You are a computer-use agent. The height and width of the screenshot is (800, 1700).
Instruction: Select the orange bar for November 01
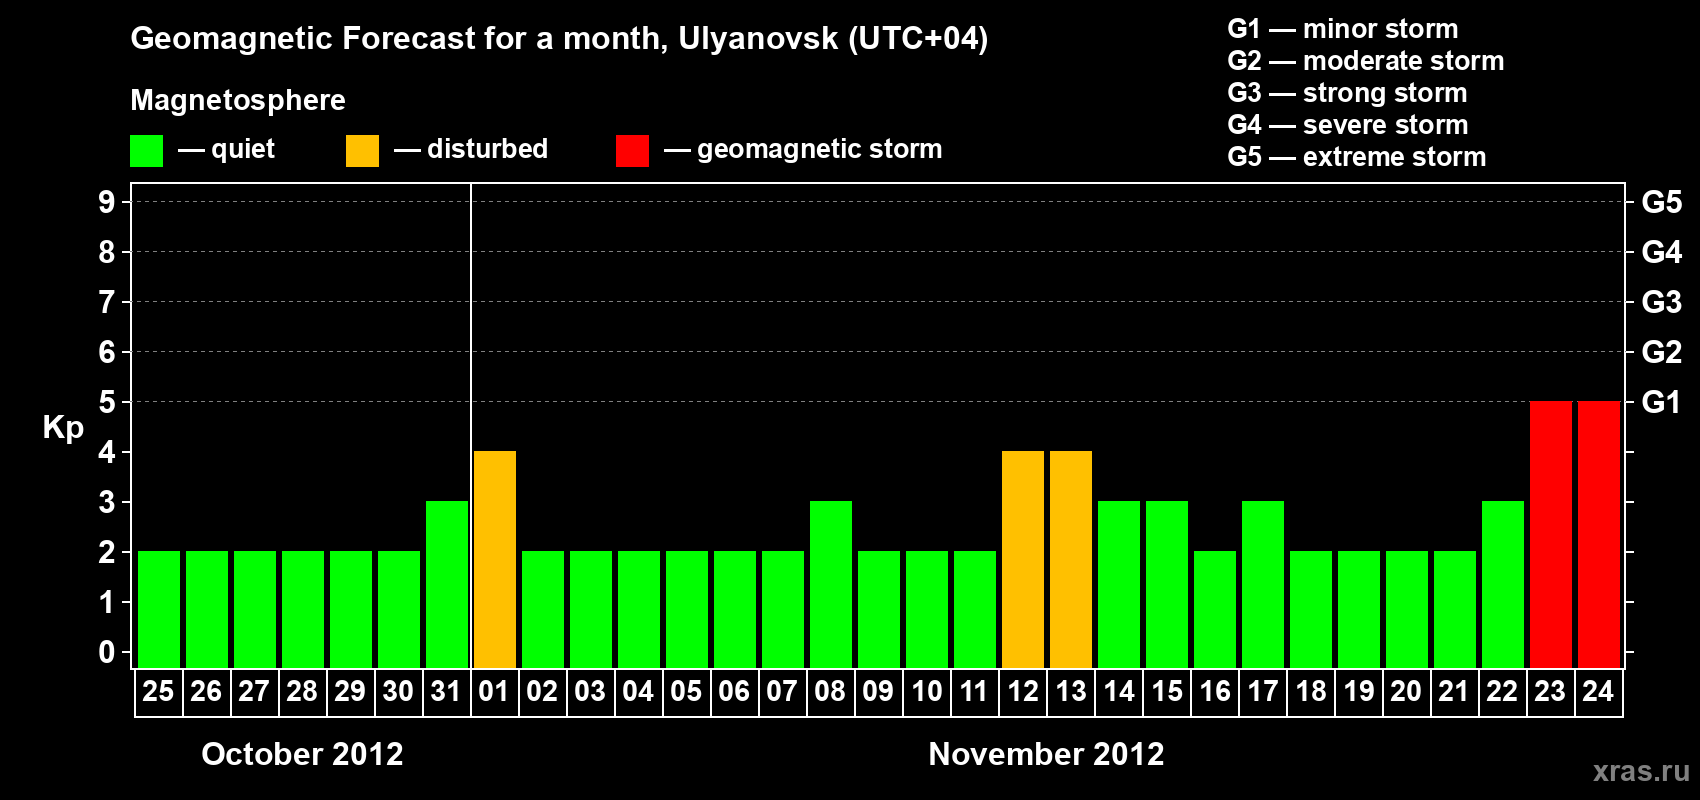[x=495, y=559]
